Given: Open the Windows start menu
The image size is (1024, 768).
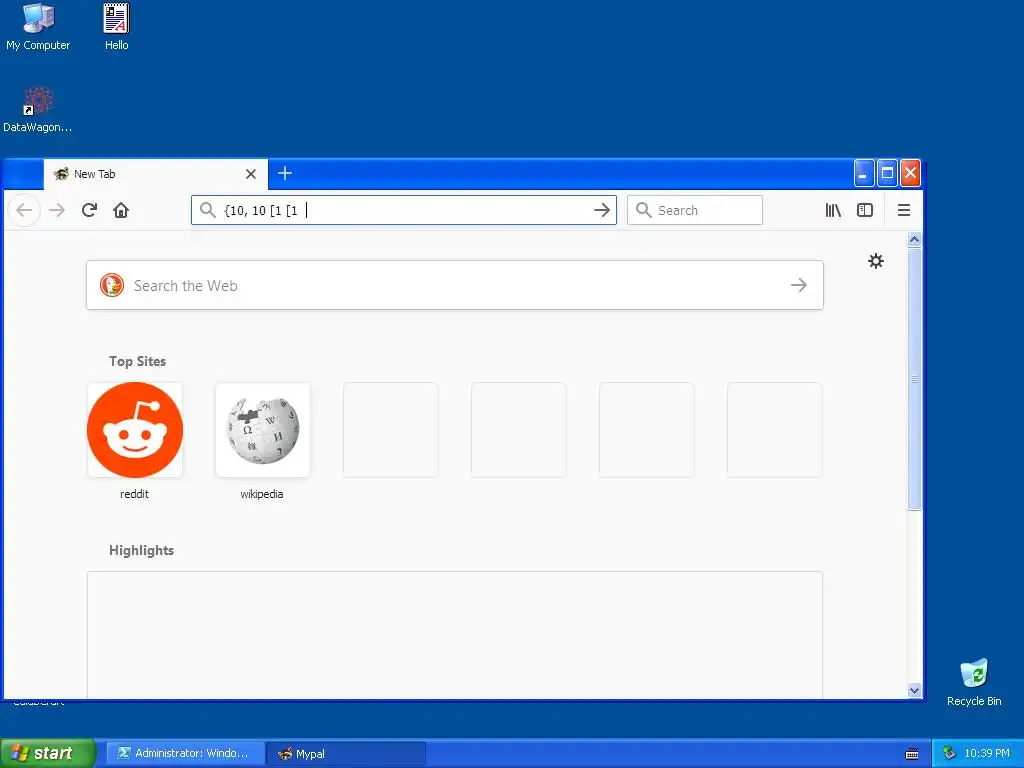Looking at the screenshot, I should point(47,754).
